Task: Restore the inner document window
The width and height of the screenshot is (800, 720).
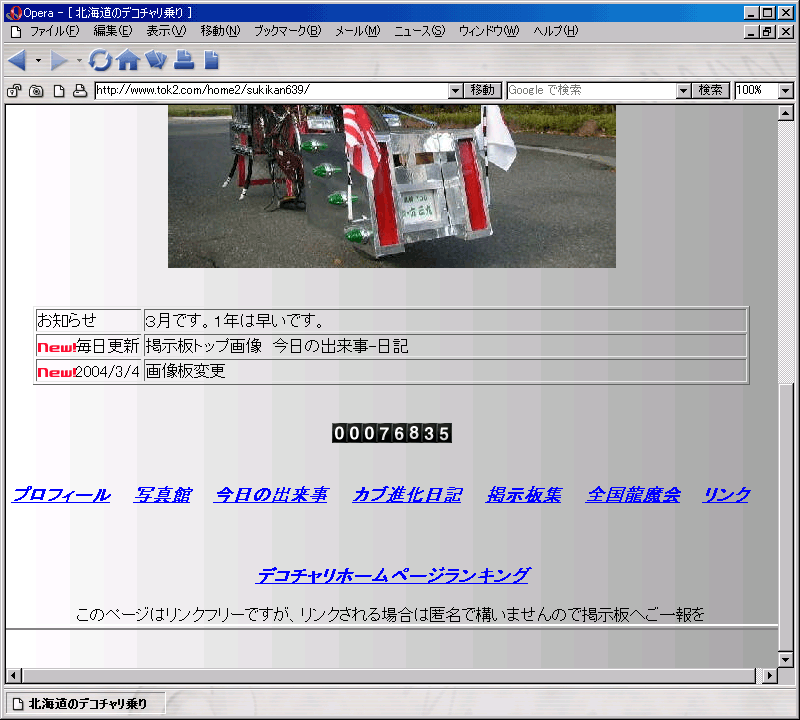Action: pyautogui.click(x=767, y=32)
